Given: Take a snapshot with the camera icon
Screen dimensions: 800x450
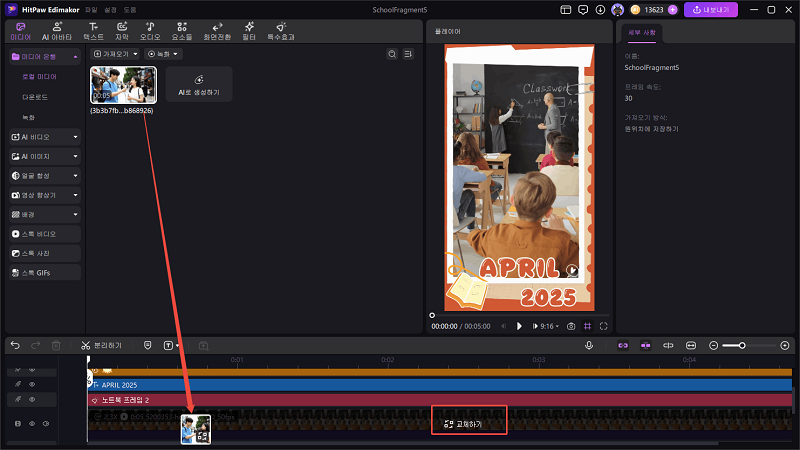Looking at the screenshot, I should click(571, 326).
